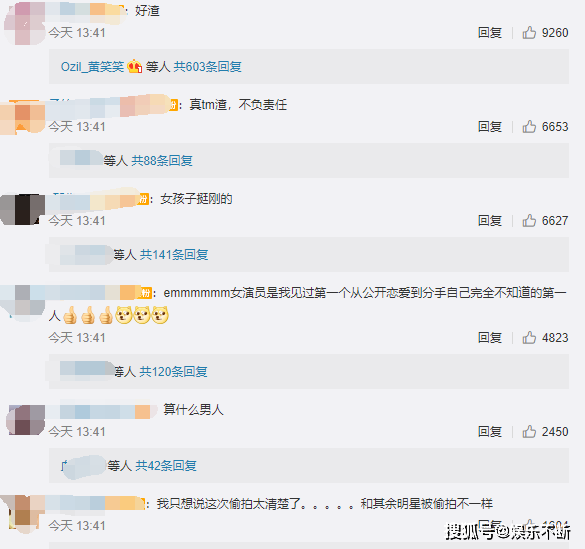
Task: Expand 共42条回复 thread
Action: (x=166, y=466)
